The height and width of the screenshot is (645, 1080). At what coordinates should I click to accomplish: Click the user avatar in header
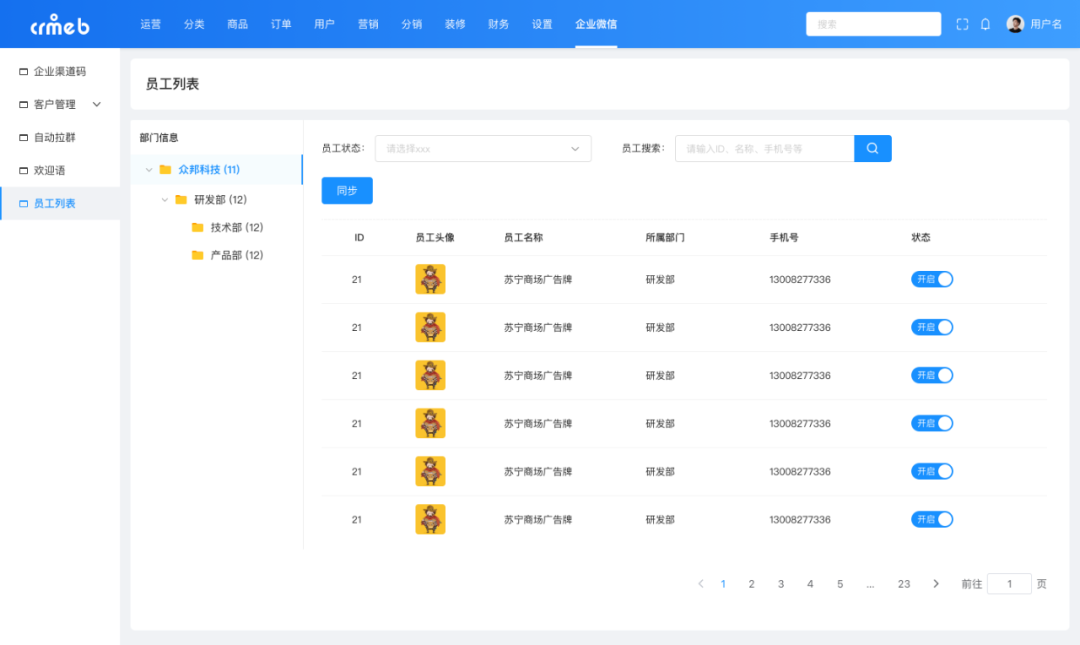[1015, 24]
